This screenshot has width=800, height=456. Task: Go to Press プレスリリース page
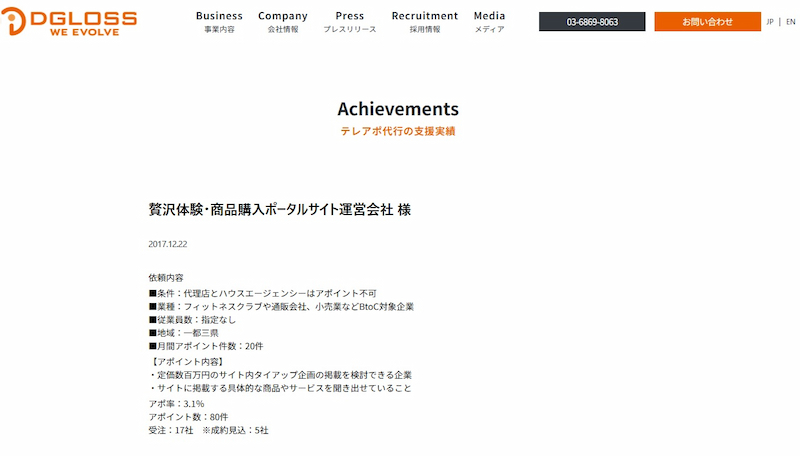coord(349,22)
